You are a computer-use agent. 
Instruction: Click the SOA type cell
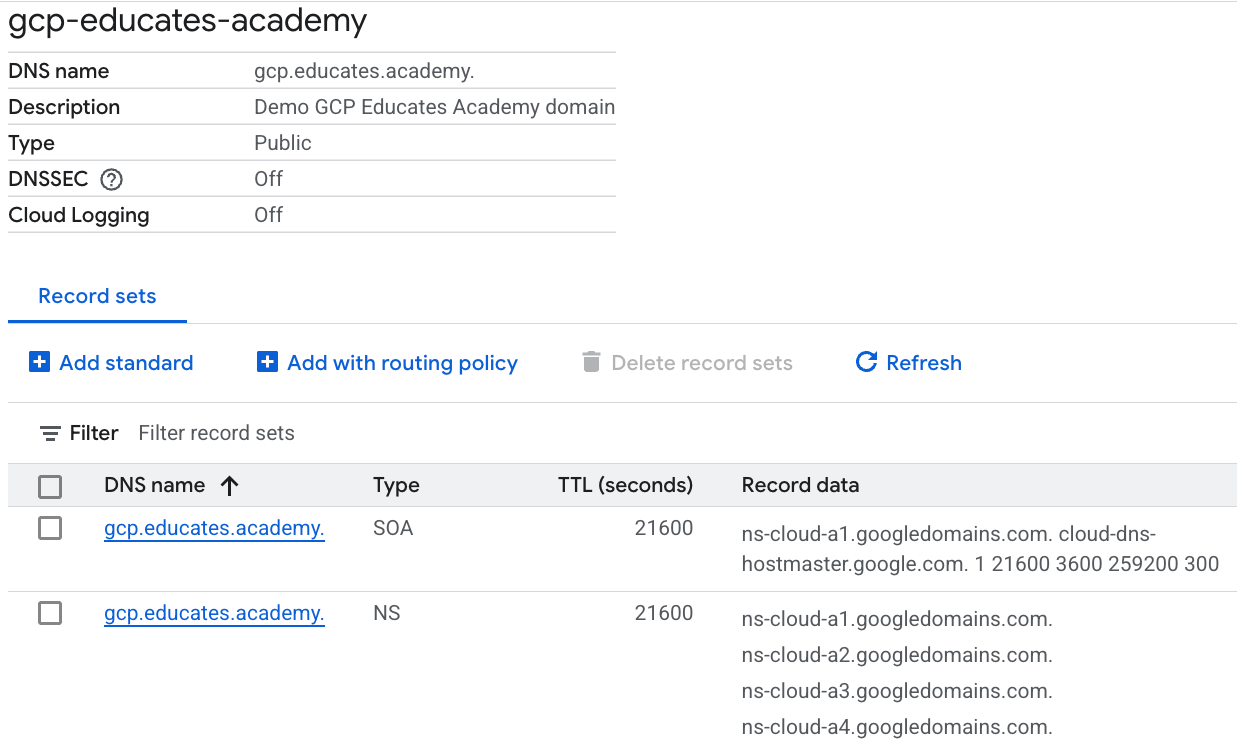tap(393, 528)
